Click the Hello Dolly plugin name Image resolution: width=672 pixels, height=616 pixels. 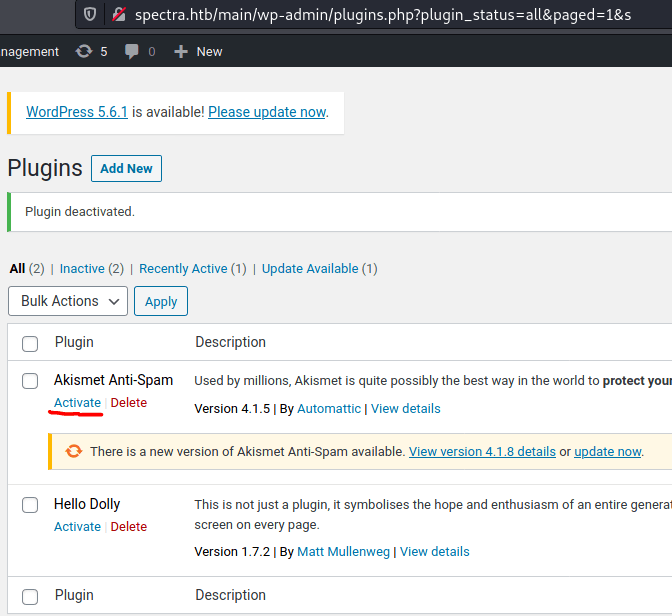87,504
